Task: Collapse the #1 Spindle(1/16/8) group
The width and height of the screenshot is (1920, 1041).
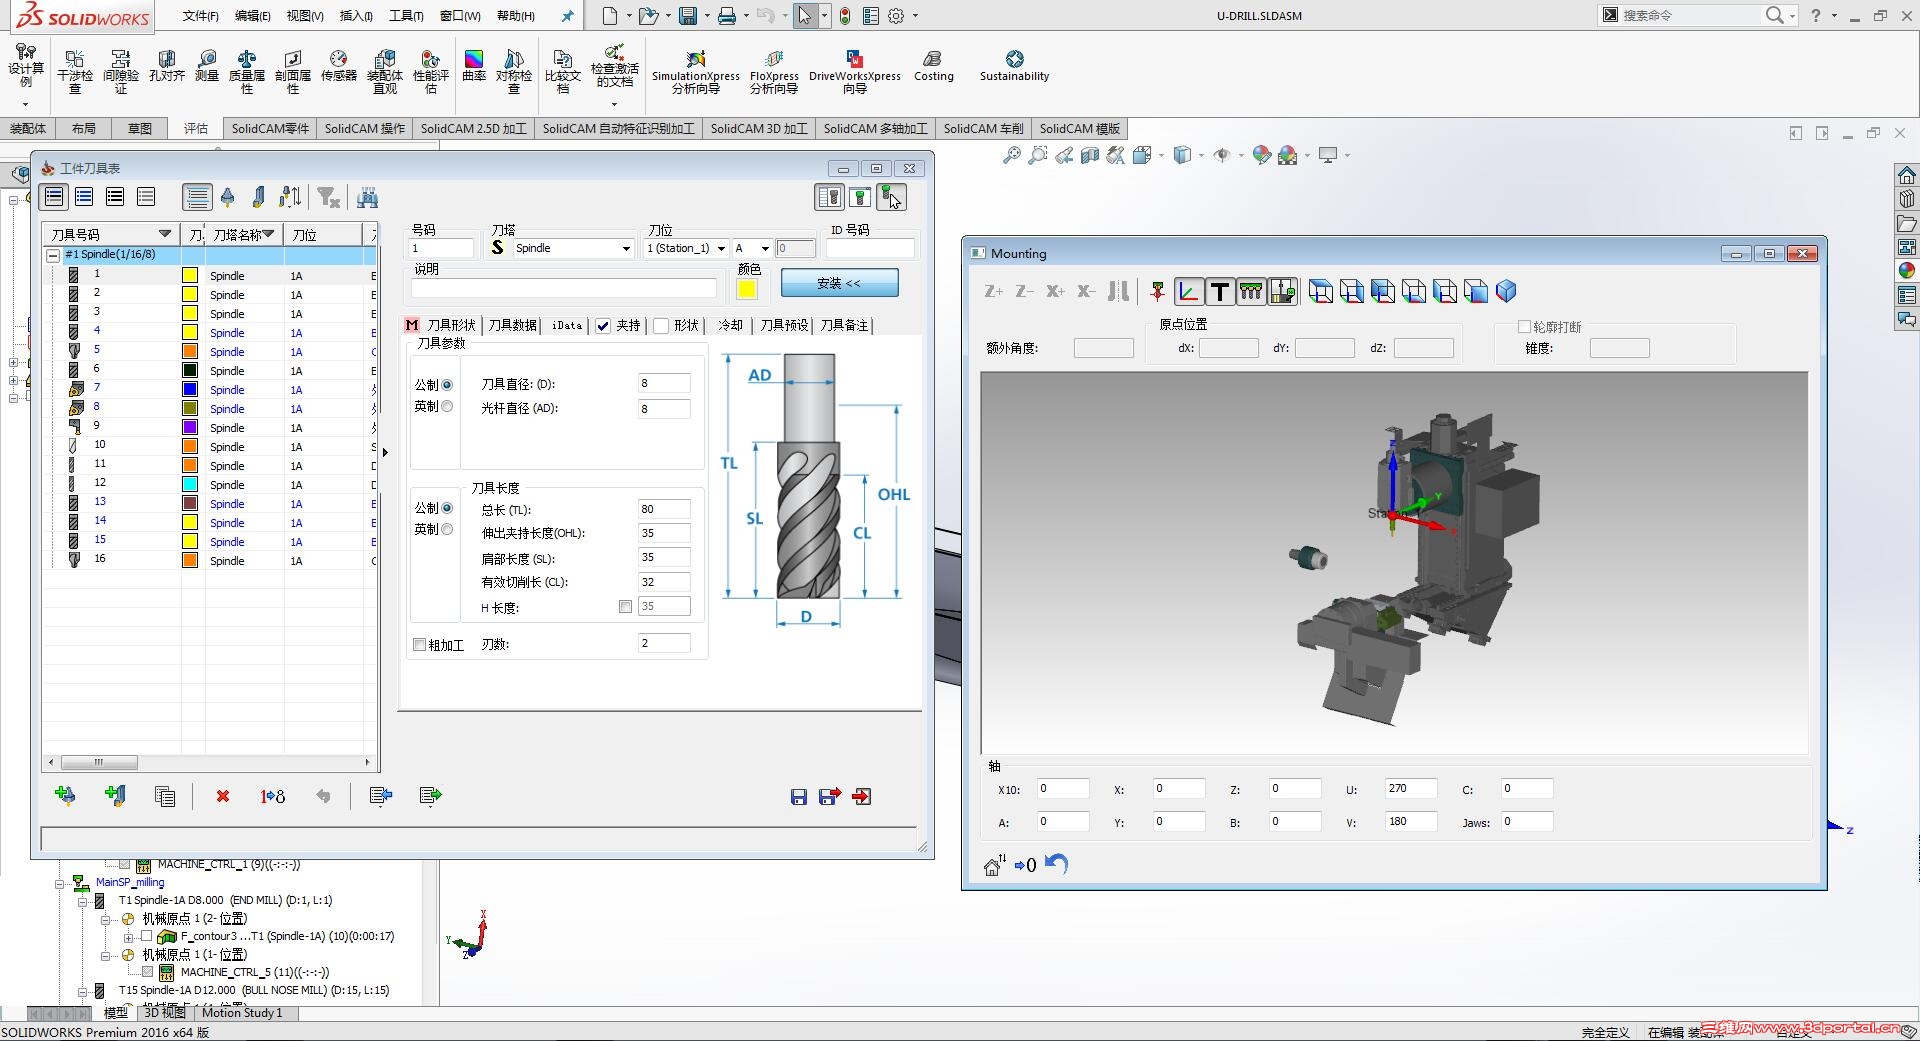Action: click(53, 255)
